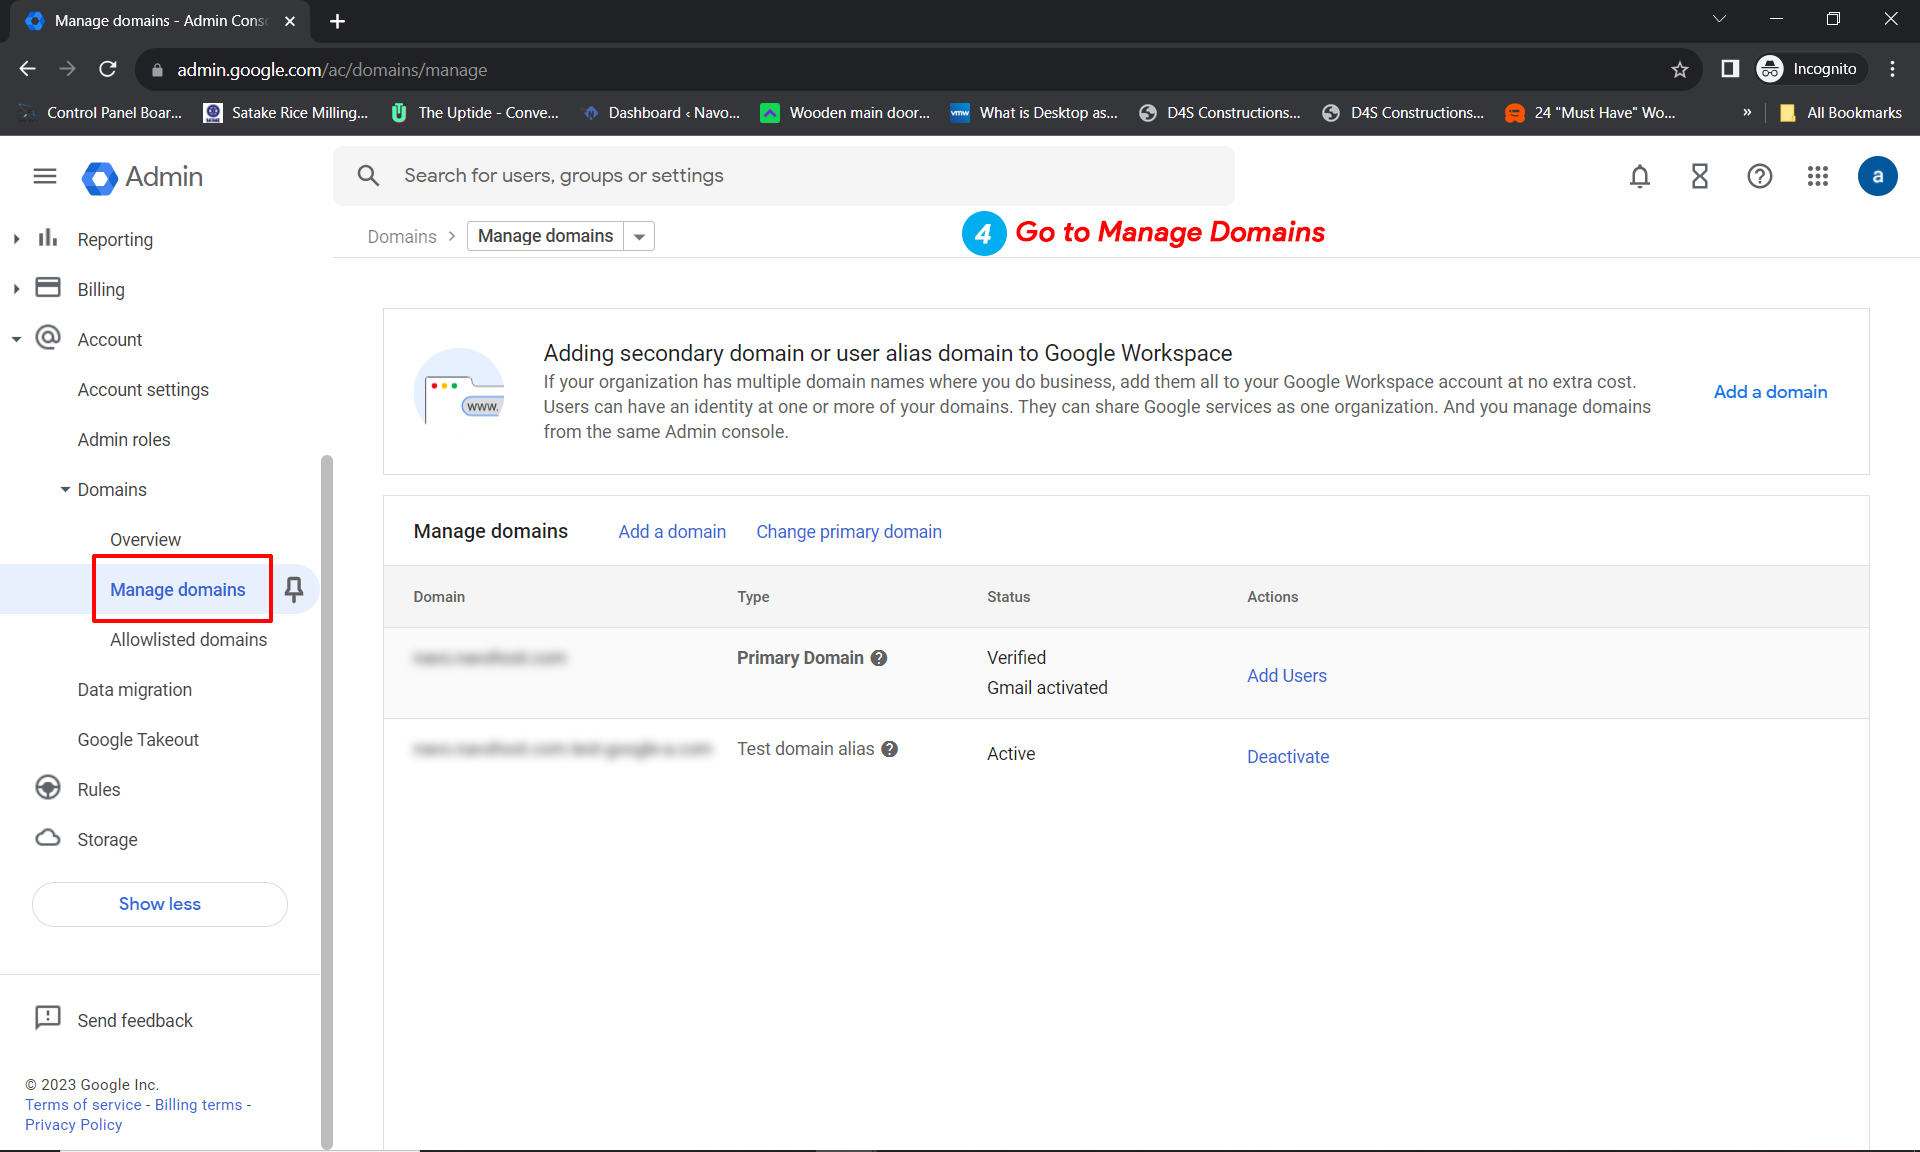Click the Add a domain button
The height and width of the screenshot is (1152, 1920).
tap(1769, 391)
